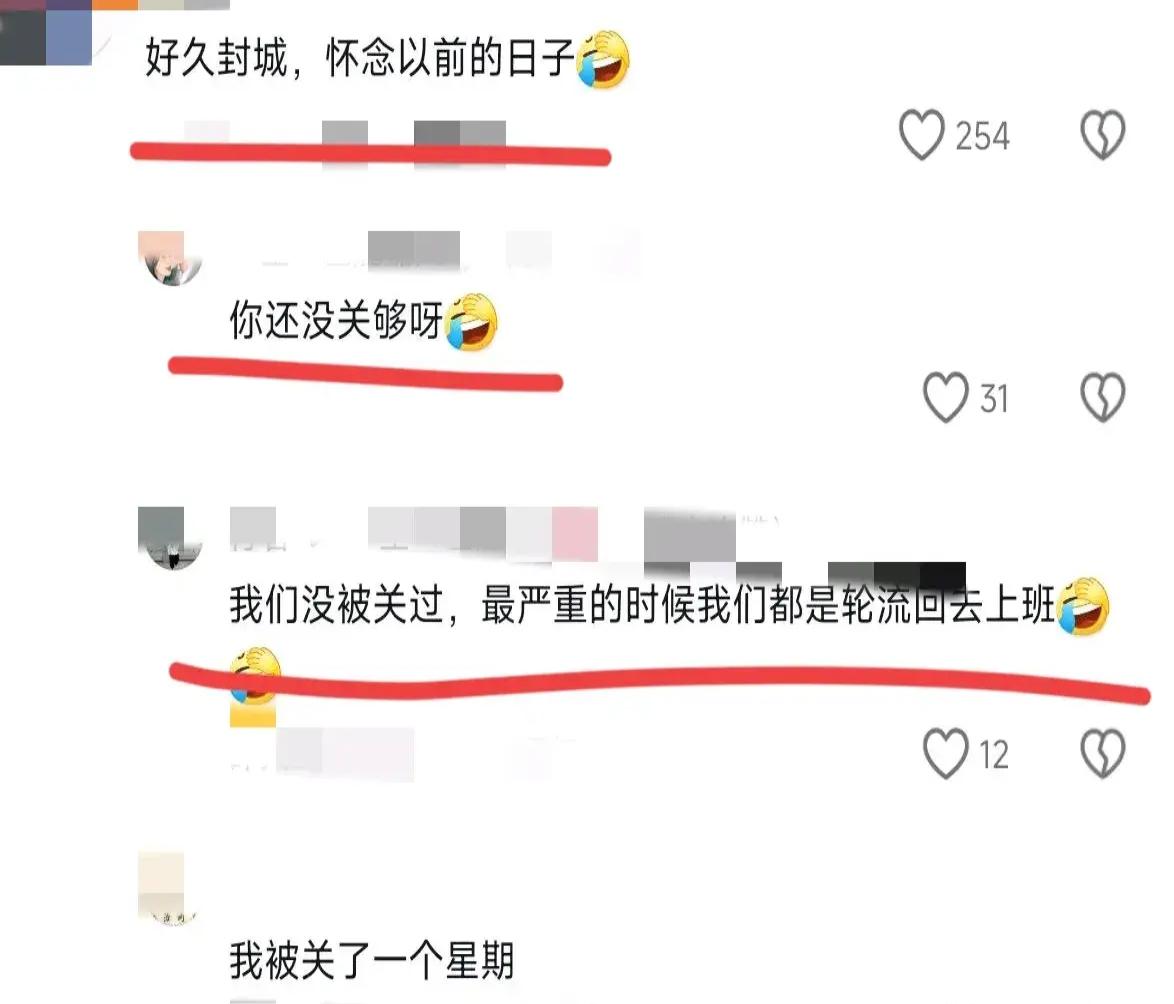Select comment text 好久封城,怀念以前的日子

[359, 58]
